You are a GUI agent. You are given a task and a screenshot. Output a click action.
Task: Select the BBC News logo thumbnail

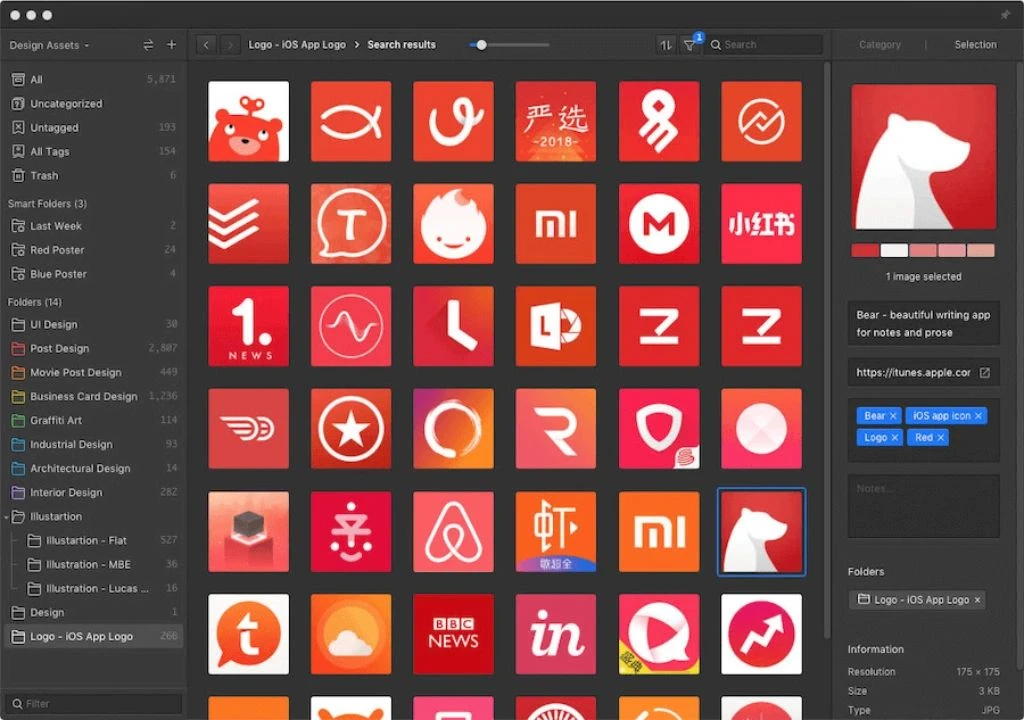(453, 634)
